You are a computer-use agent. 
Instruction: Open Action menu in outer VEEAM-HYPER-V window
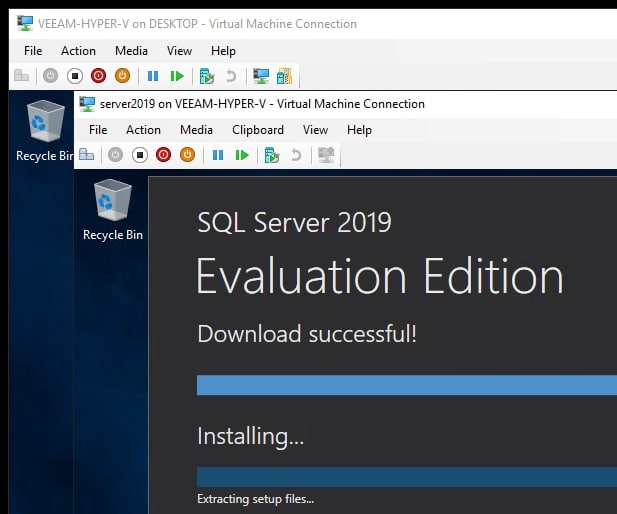click(78, 51)
